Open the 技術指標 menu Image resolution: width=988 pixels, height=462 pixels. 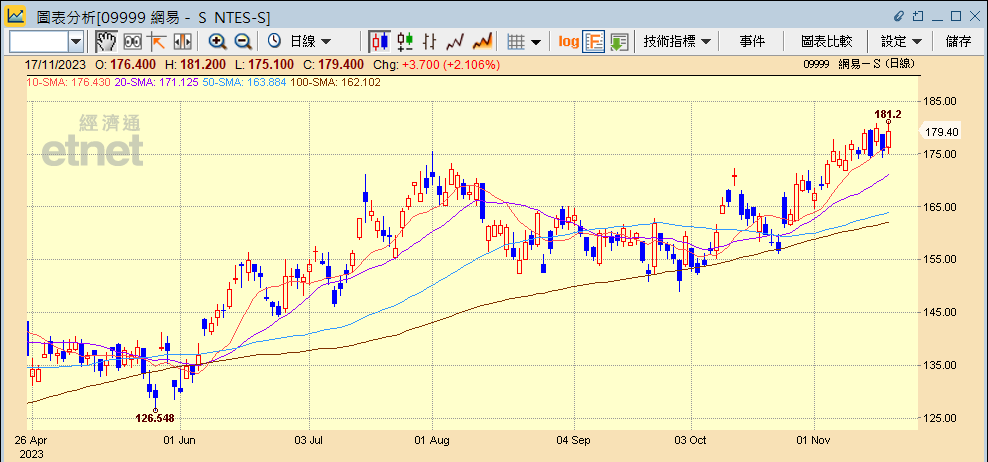point(677,41)
